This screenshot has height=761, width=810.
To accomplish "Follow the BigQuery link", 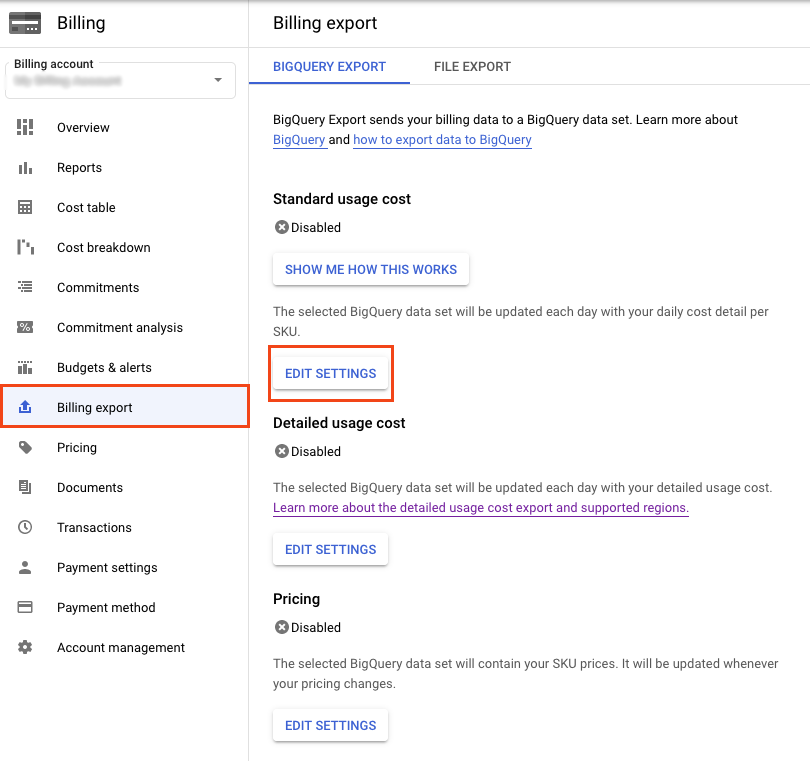I will (x=299, y=140).
